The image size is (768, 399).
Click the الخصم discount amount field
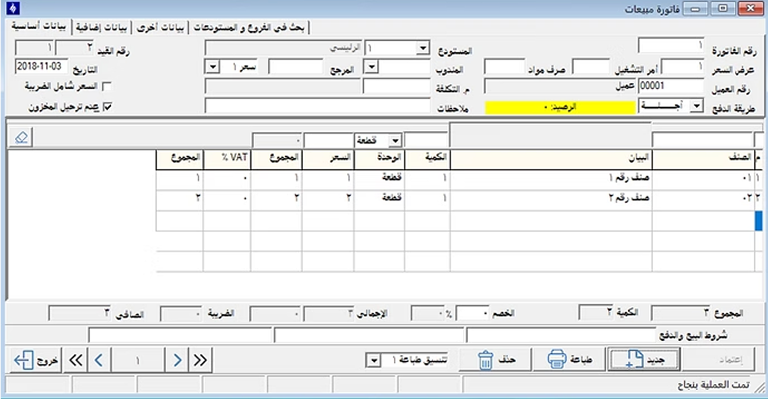pyautogui.click(x=472, y=313)
